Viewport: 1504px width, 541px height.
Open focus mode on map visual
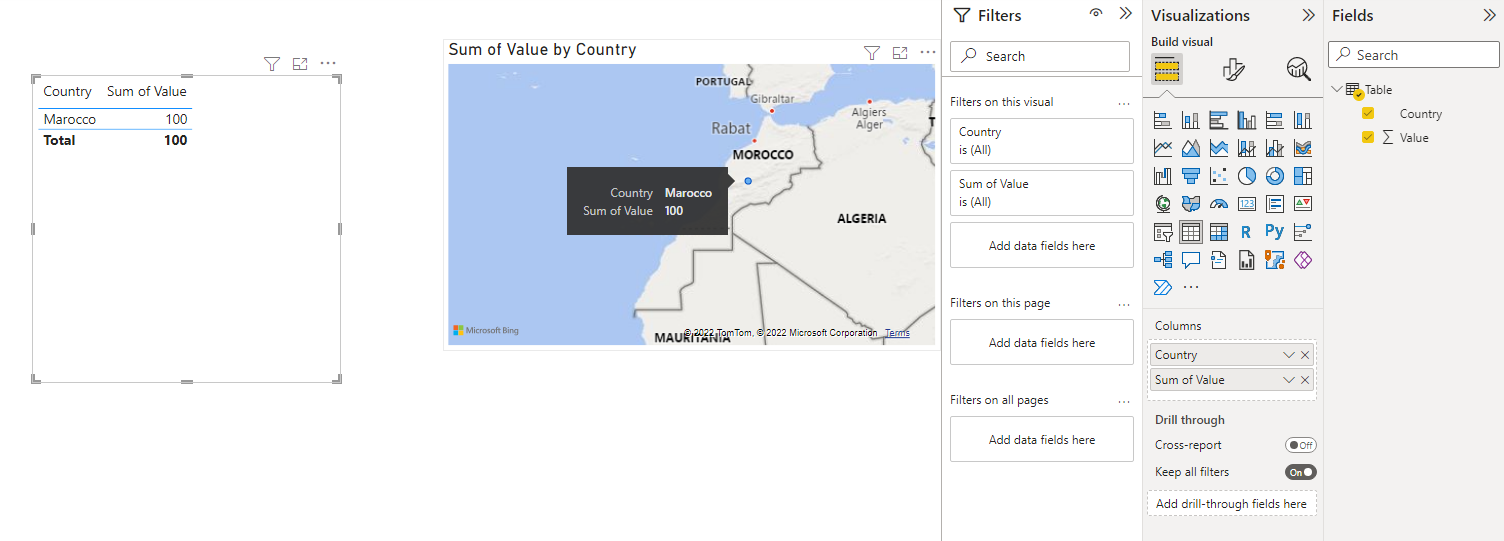point(900,52)
